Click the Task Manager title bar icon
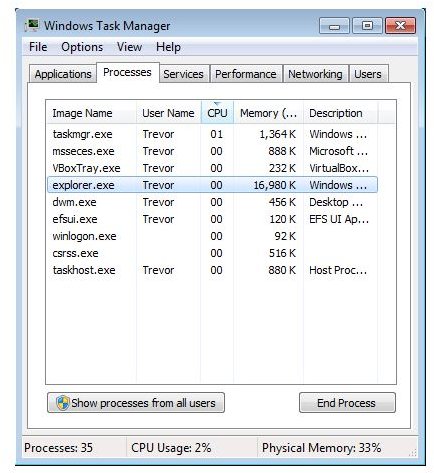 tap(32, 25)
